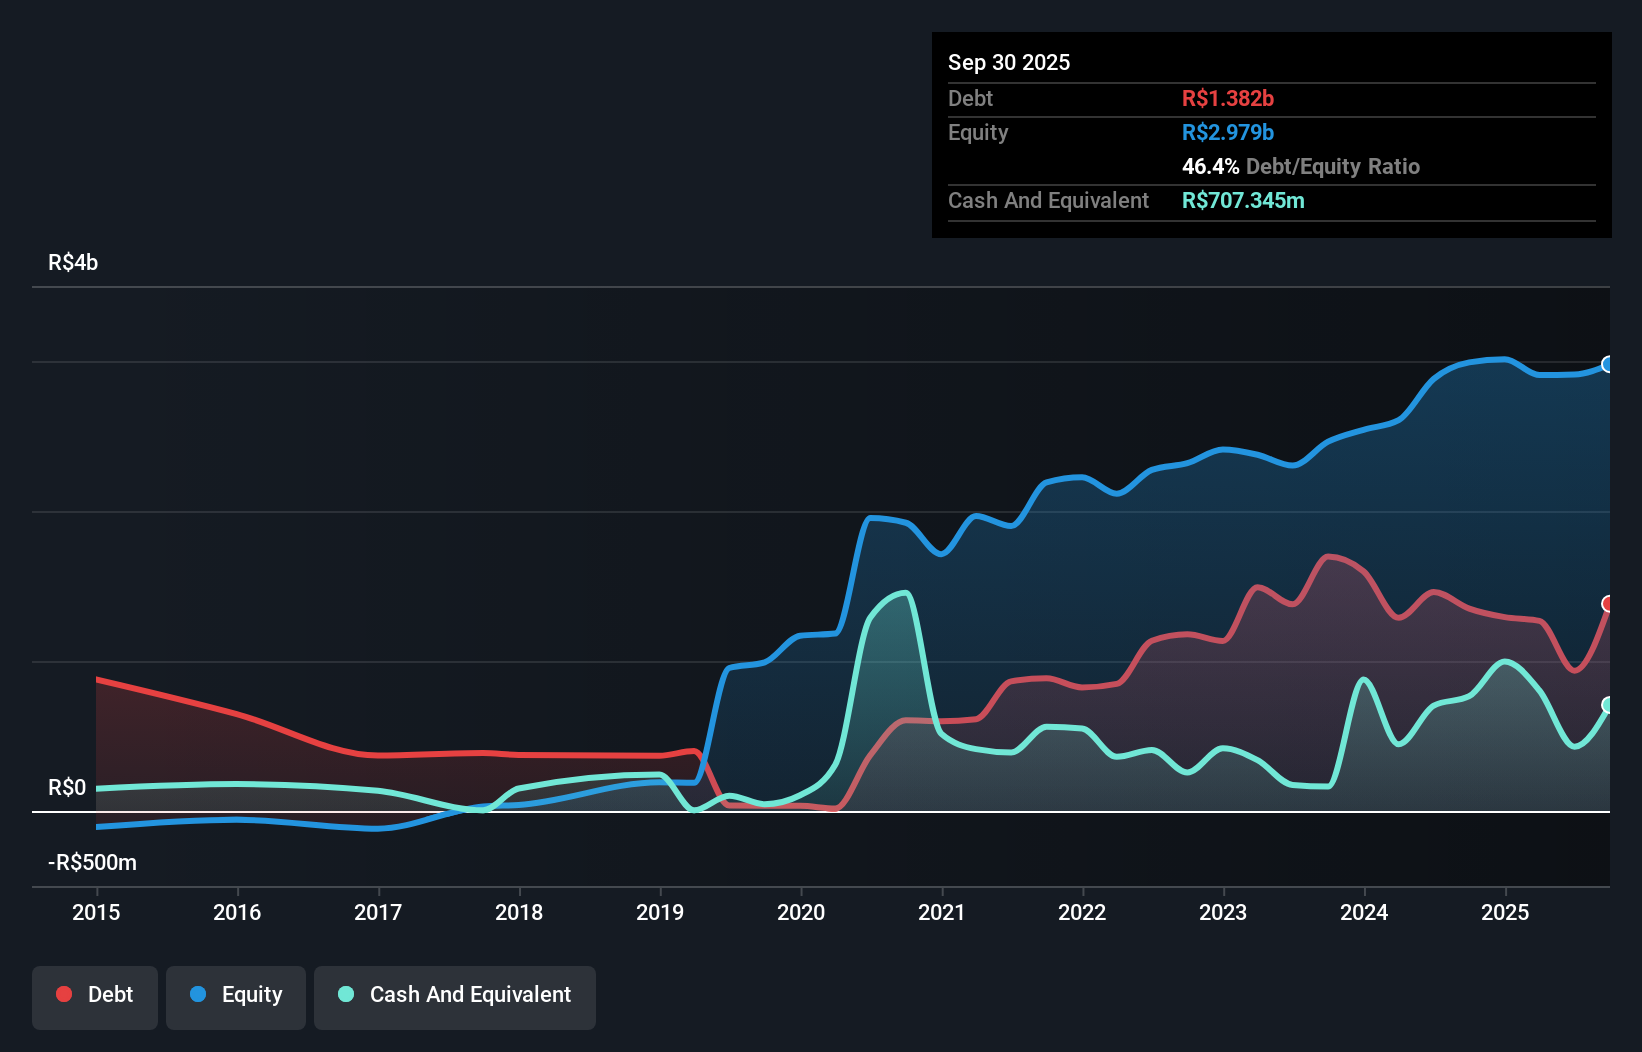Expand the Sep 30 2025 tooltip panel
Image resolution: width=1642 pixels, height=1052 pixels.
[x=1010, y=62]
